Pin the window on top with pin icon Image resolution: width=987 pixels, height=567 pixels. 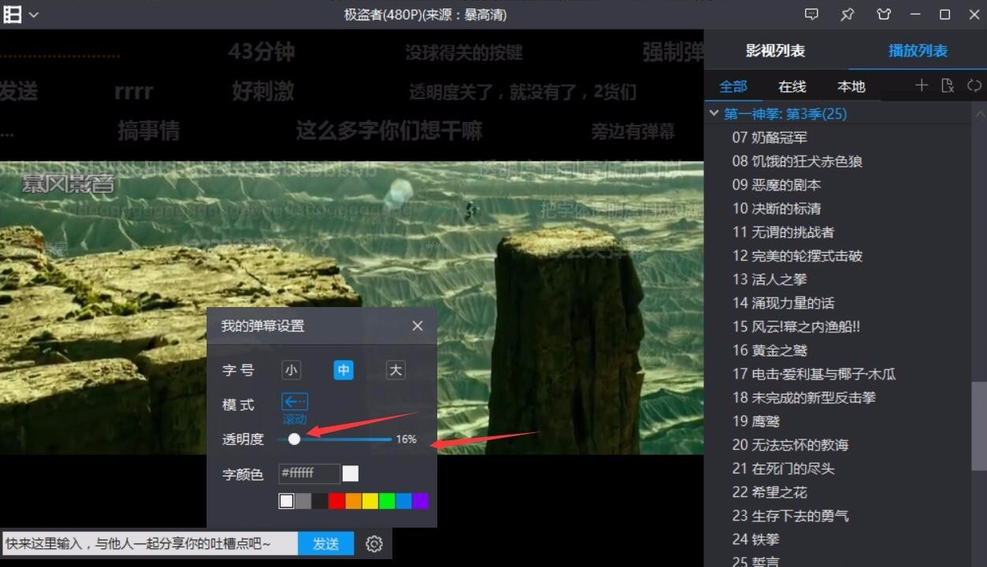(847, 14)
